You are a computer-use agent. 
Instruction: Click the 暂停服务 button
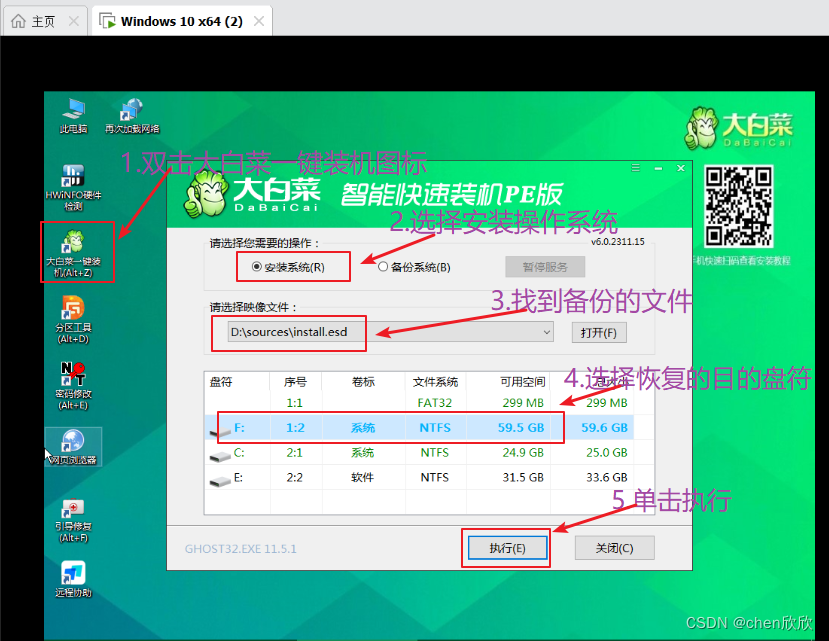click(545, 267)
